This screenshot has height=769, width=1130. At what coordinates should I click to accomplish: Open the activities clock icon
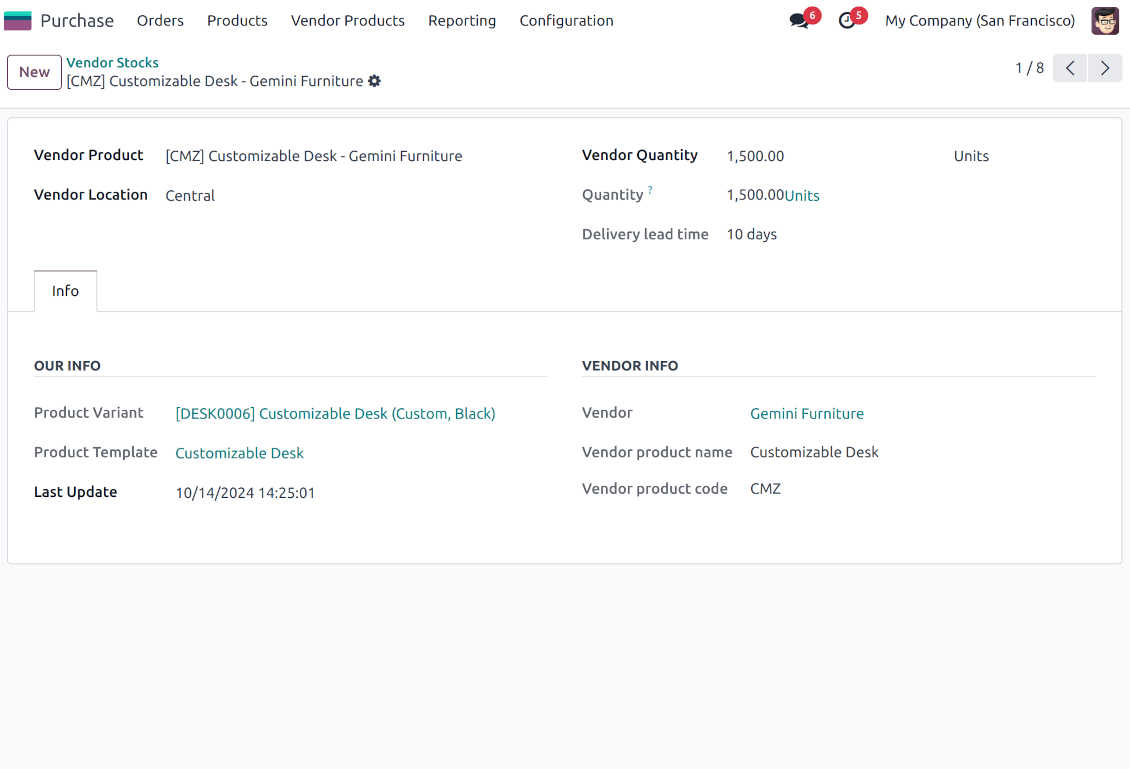pos(846,20)
